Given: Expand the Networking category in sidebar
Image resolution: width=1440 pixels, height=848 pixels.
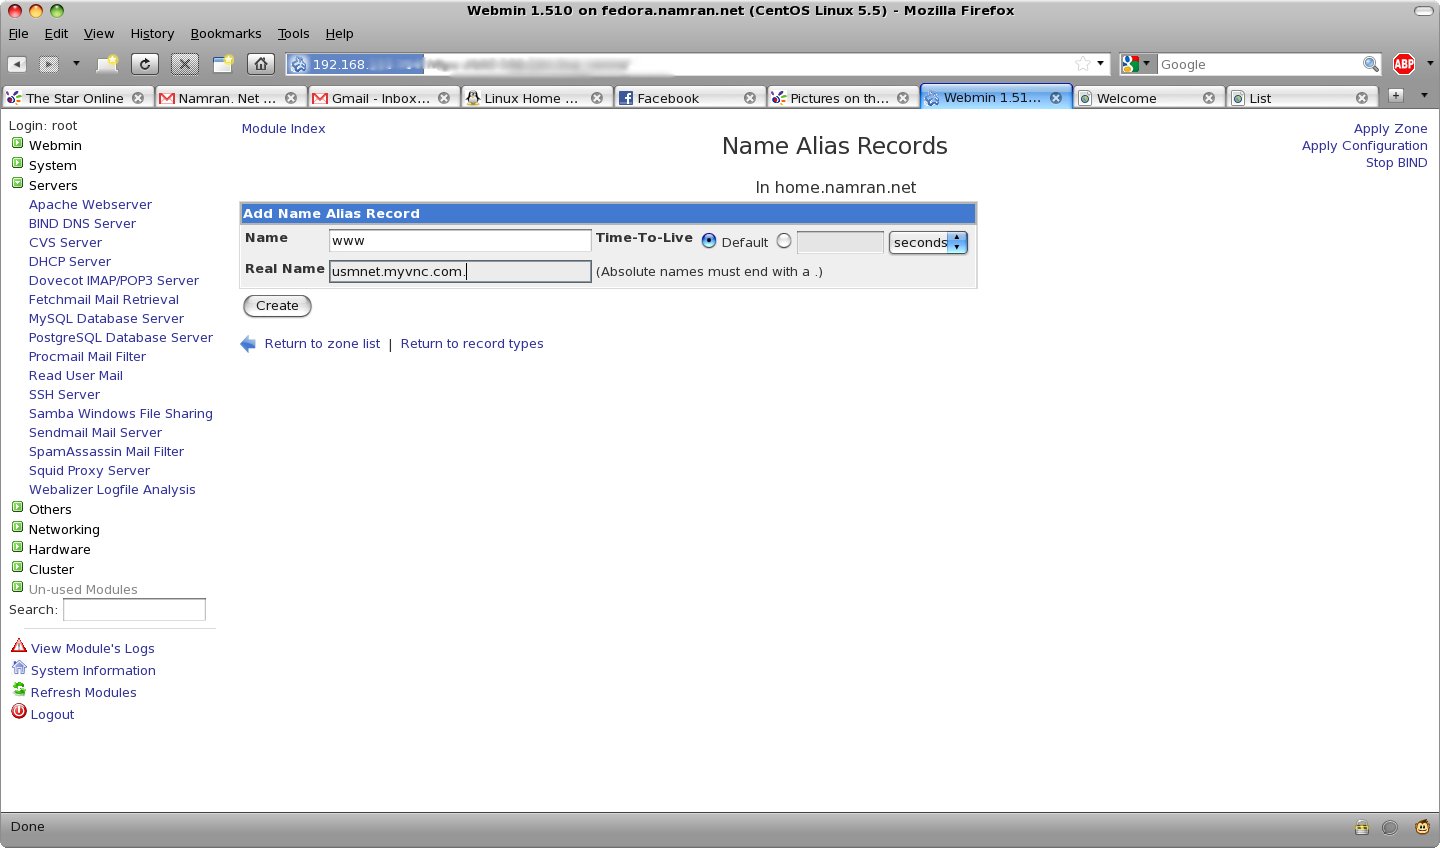Looking at the screenshot, I should 17,528.
